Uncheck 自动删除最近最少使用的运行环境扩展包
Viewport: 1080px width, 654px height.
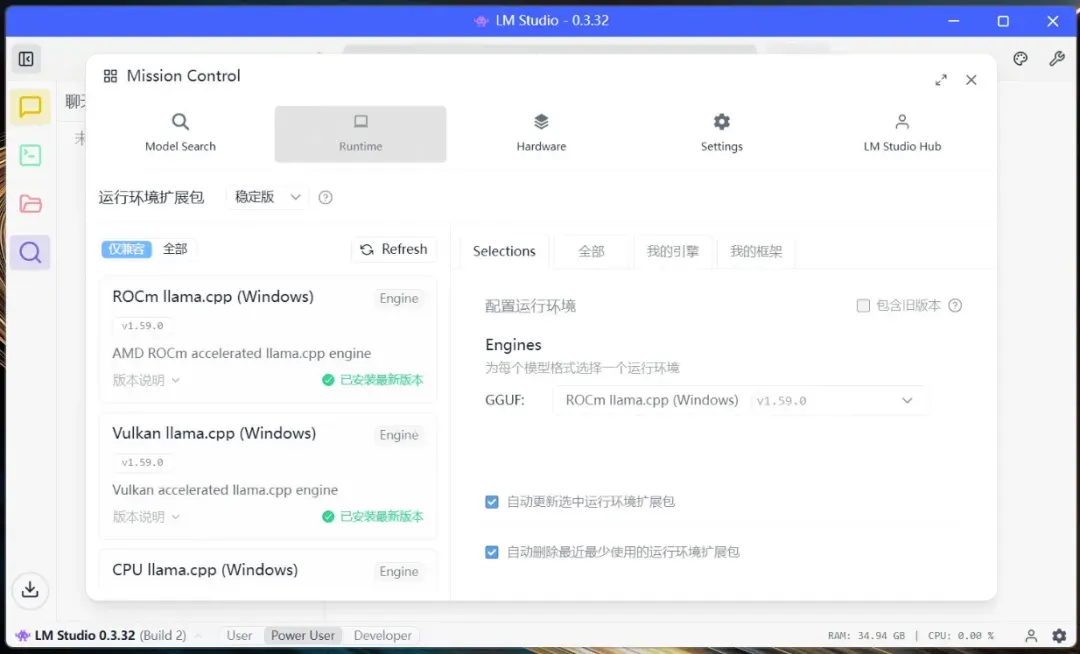492,552
